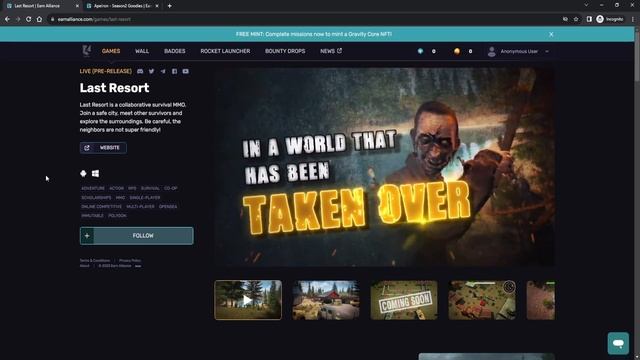
Task: Click the ONLINE COMPETITIVE tag
Action: click(101, 207)
